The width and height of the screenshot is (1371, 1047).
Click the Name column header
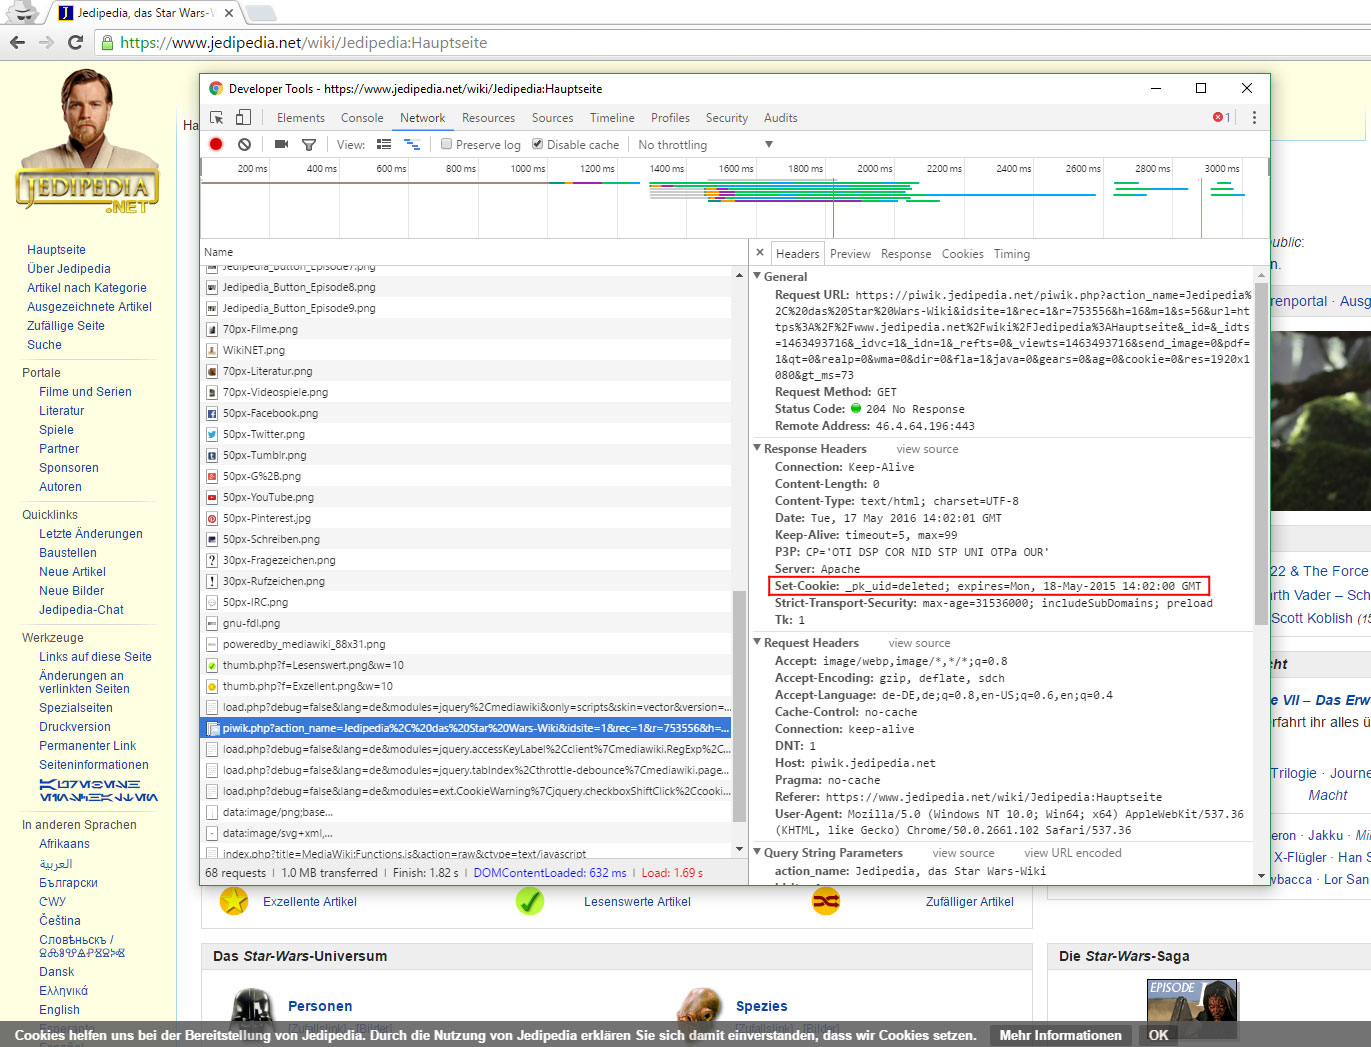tap(474, 252)
